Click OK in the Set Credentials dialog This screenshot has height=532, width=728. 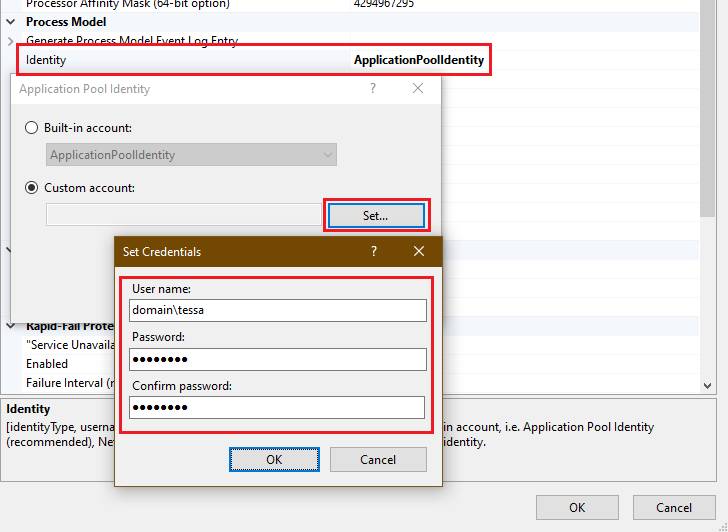pyautogui.click(x=274, y=459)
